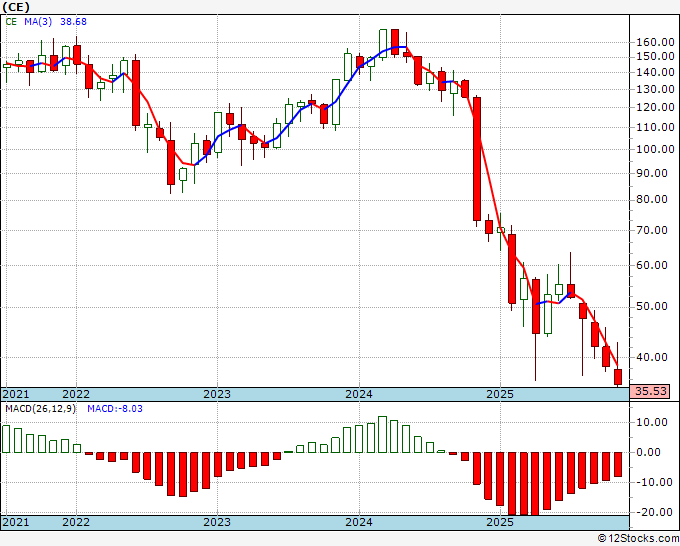
Task: Click the 2023 label on MACD timeline
Action: pos(217,522)
